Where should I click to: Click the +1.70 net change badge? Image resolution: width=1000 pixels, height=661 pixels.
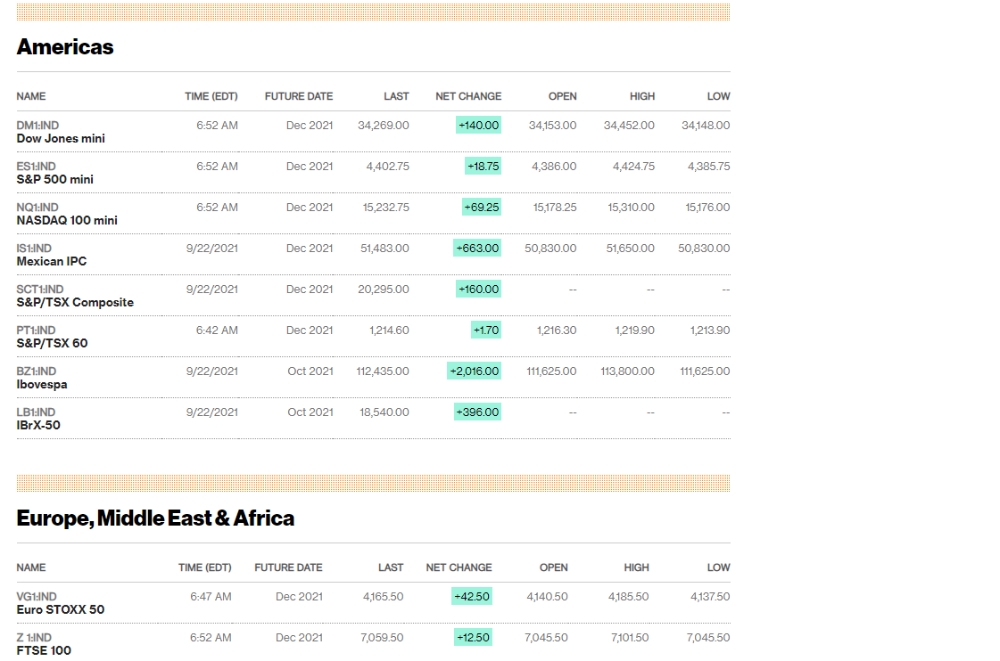pyautogui.click(x=486, y=330)
